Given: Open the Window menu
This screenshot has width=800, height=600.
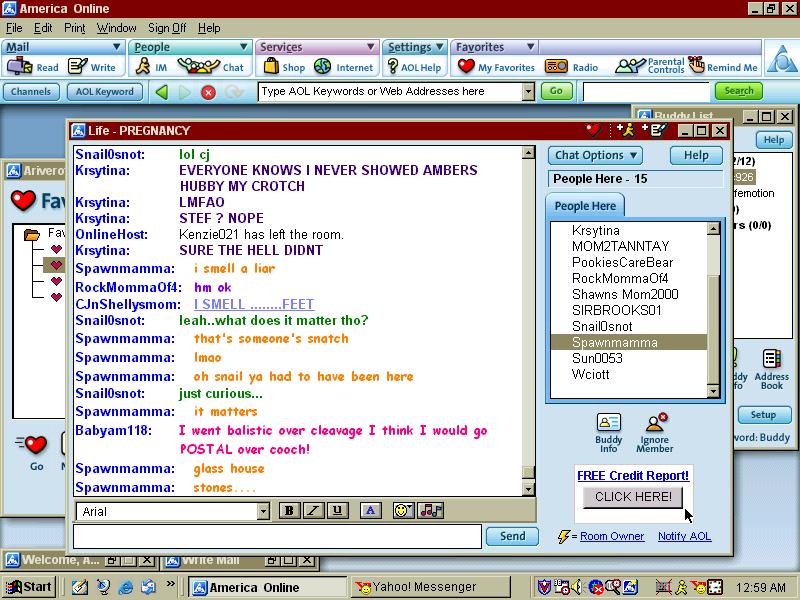Looking at the screenshot, I should (x=116, y=28).
